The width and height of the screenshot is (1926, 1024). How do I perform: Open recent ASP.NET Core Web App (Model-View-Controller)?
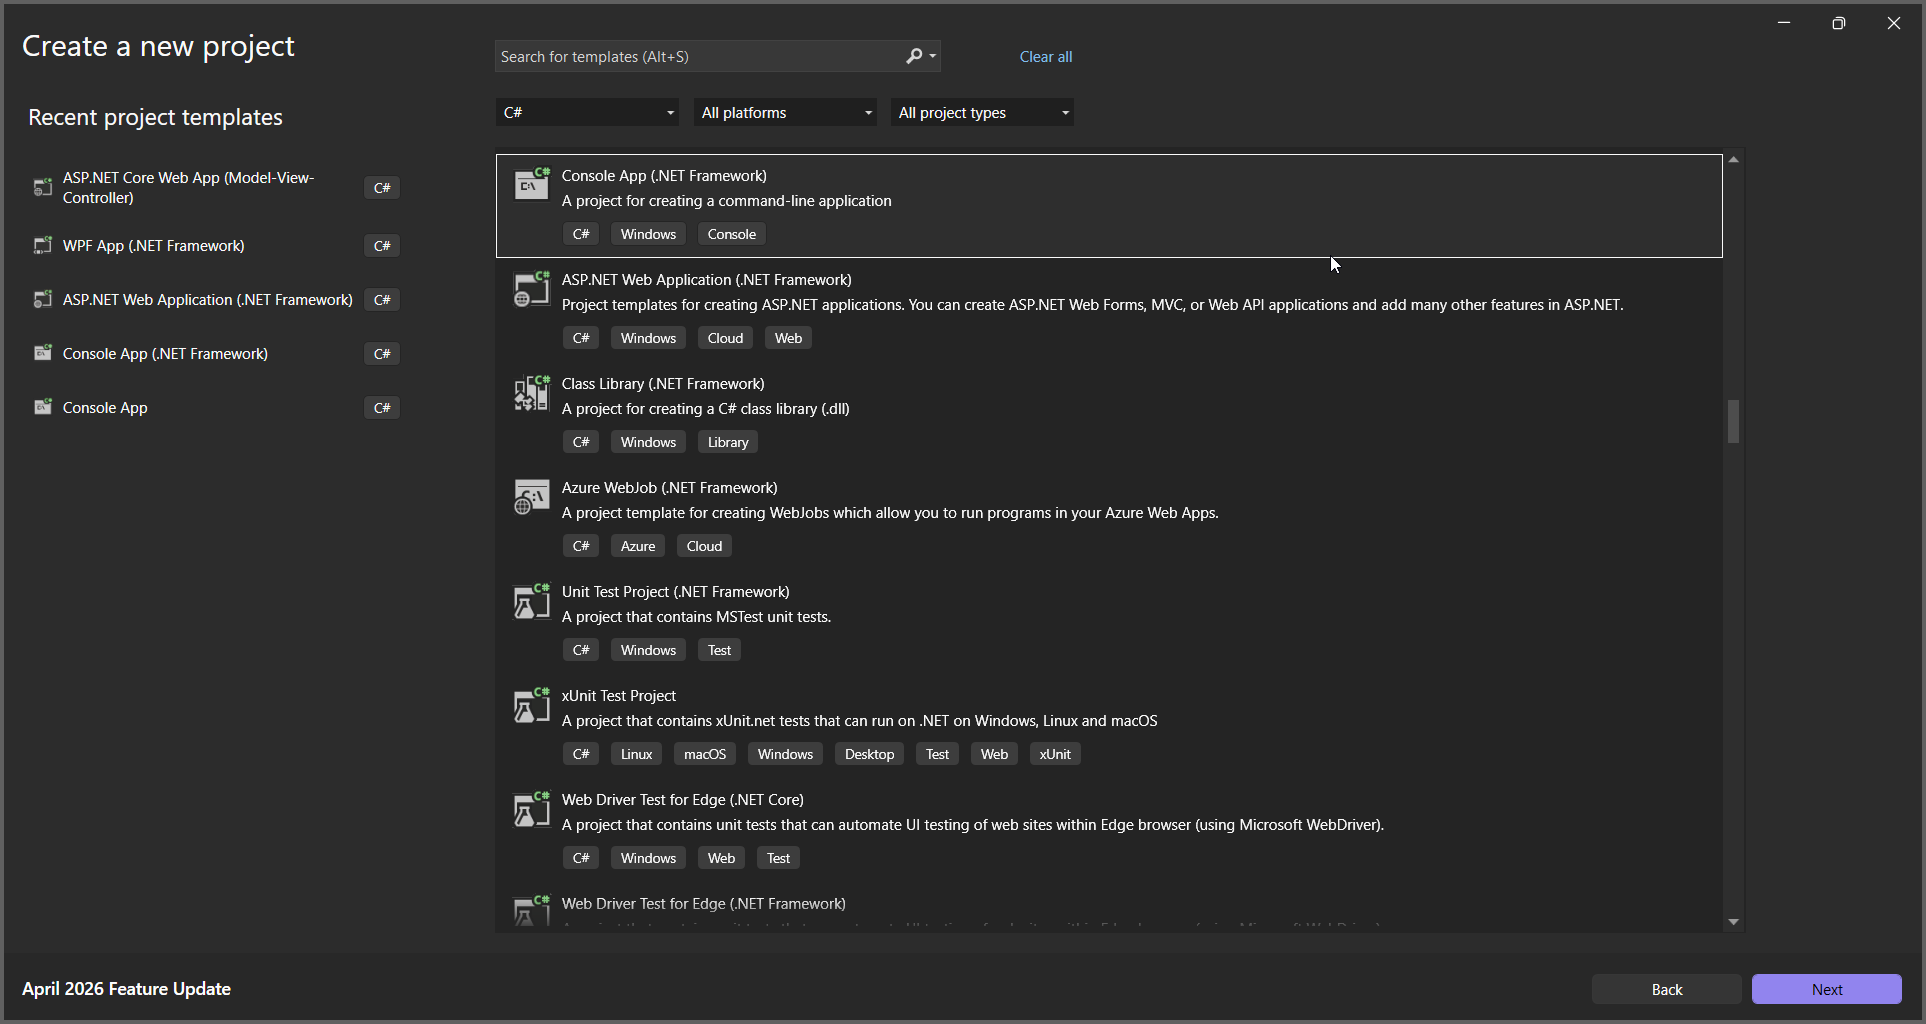click(215, 187)
